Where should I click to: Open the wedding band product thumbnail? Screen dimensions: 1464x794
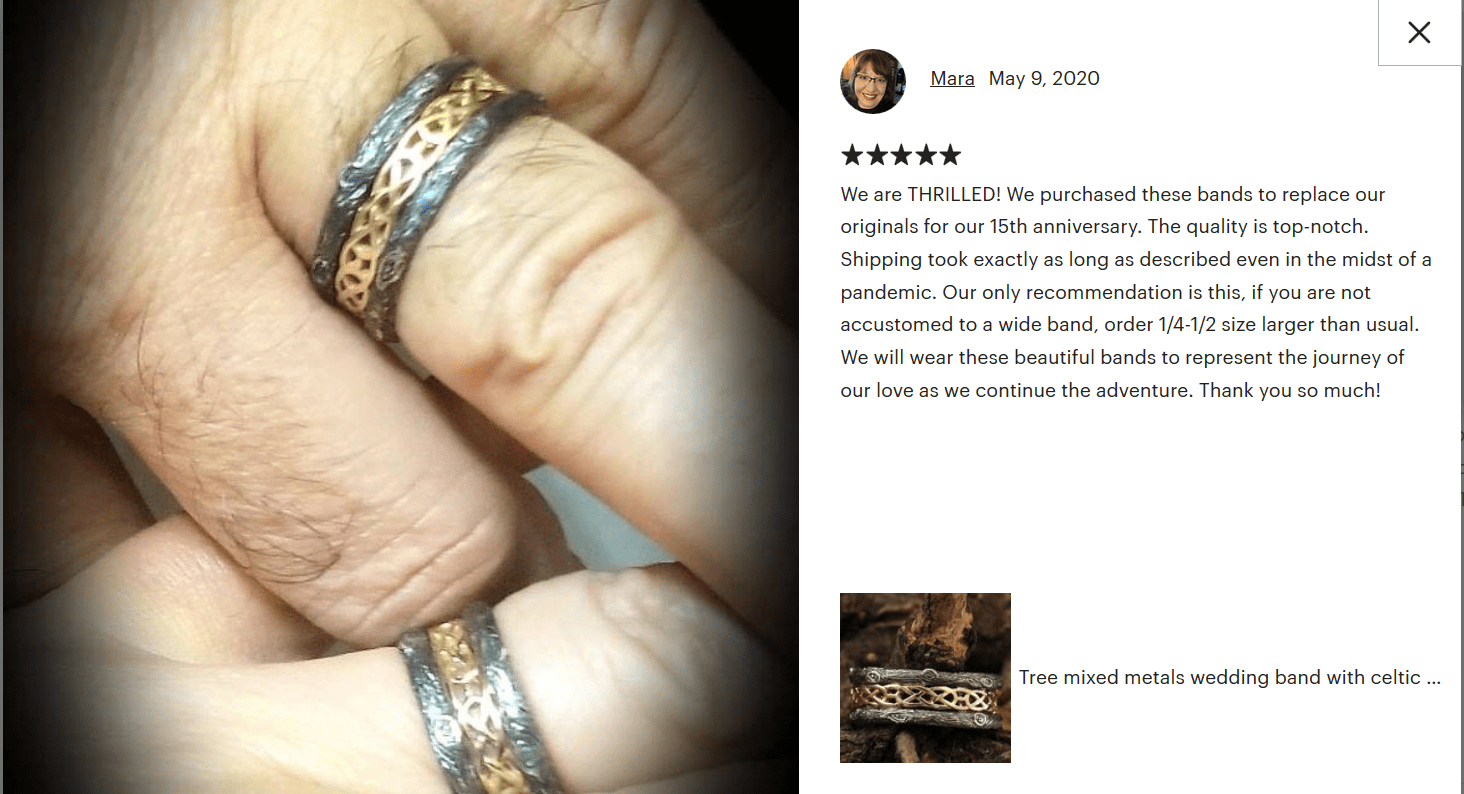click(925, 678)
